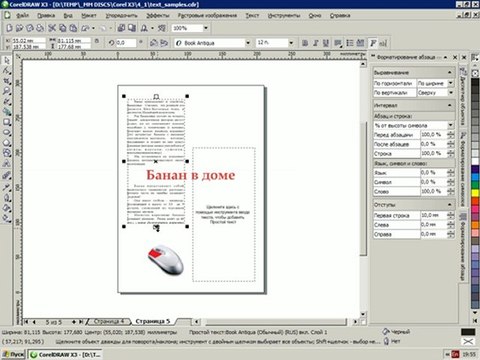
Task: Collapse the Отступы section
Action: [449, 204]
